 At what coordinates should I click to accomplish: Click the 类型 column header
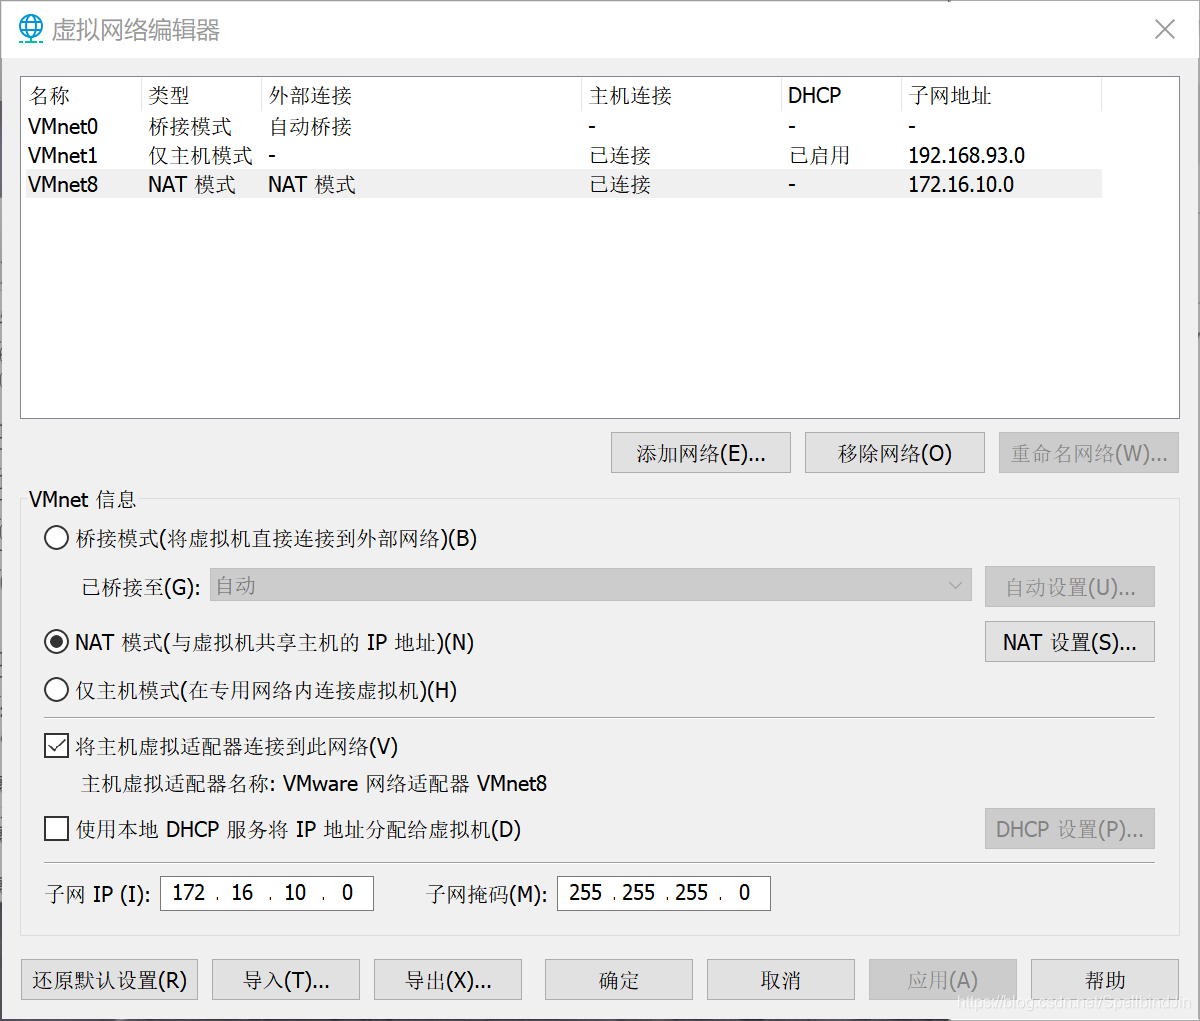click(201, 96)
